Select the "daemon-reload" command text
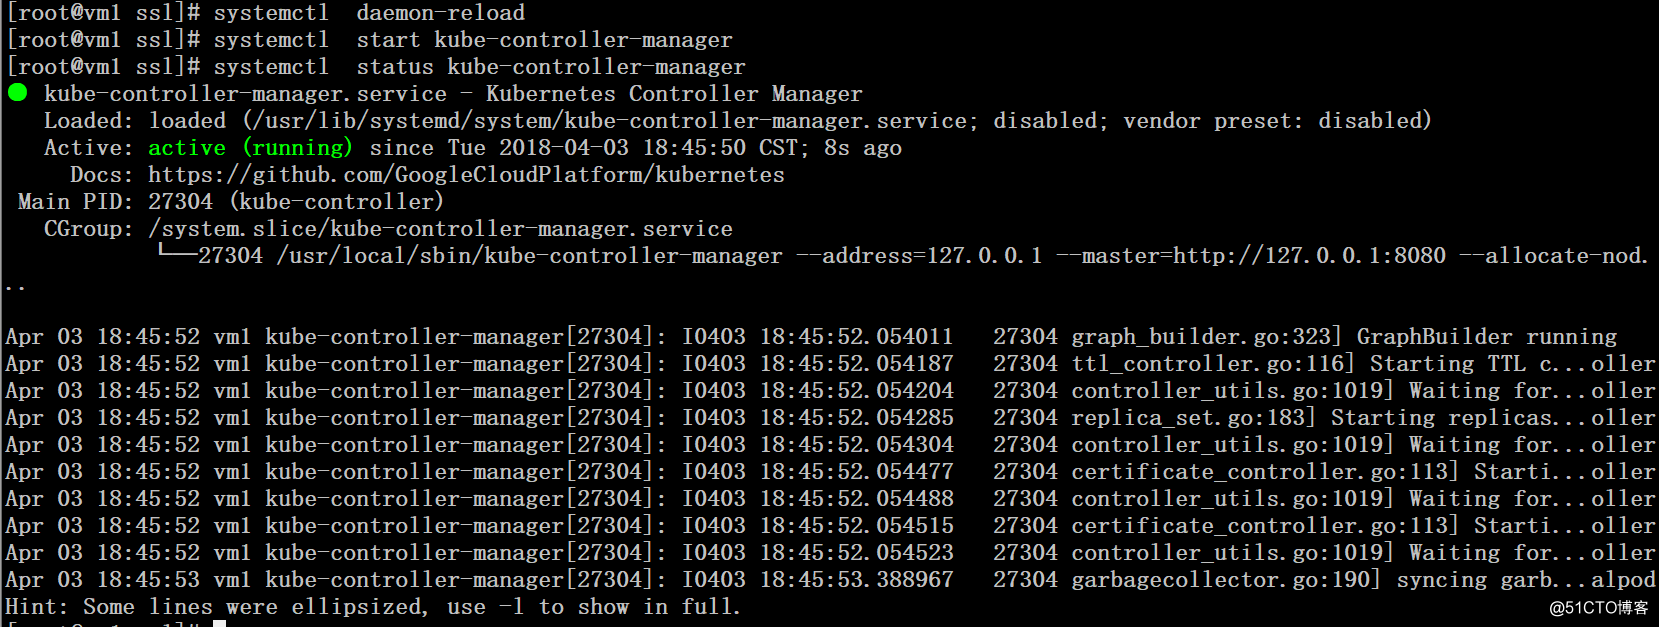 pyautogui.click(x=440, y=13)
